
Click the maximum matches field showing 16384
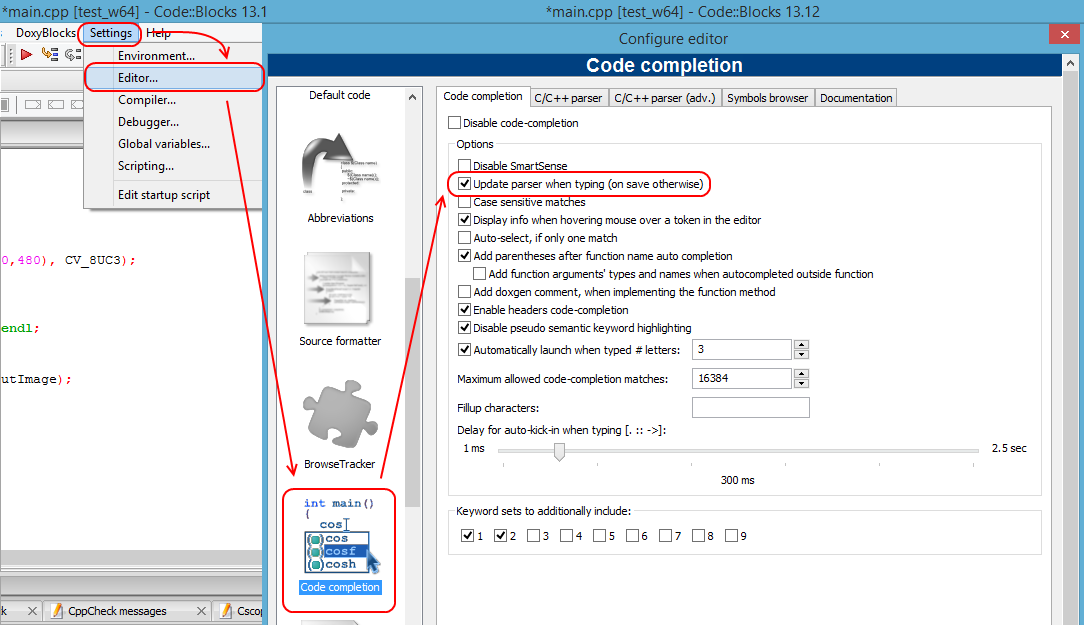click(742, 378)
